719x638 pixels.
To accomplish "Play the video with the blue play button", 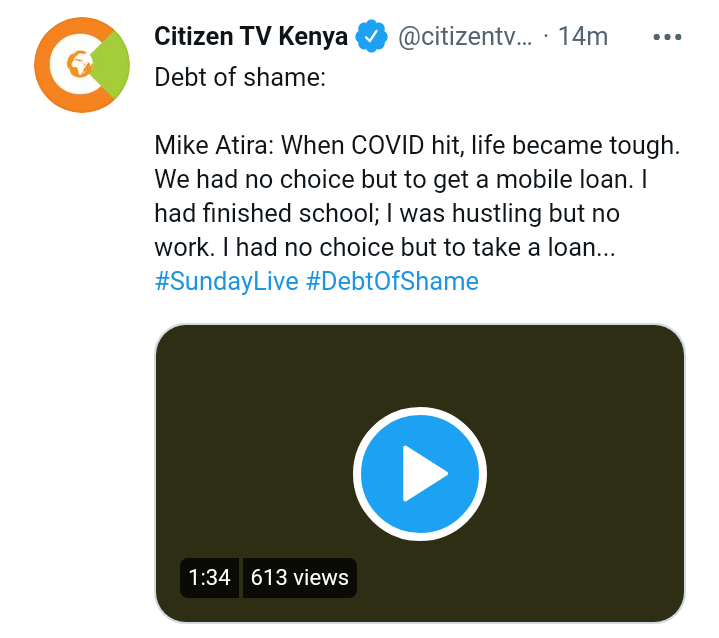I will pyautogui.click(x=420, y=474).
